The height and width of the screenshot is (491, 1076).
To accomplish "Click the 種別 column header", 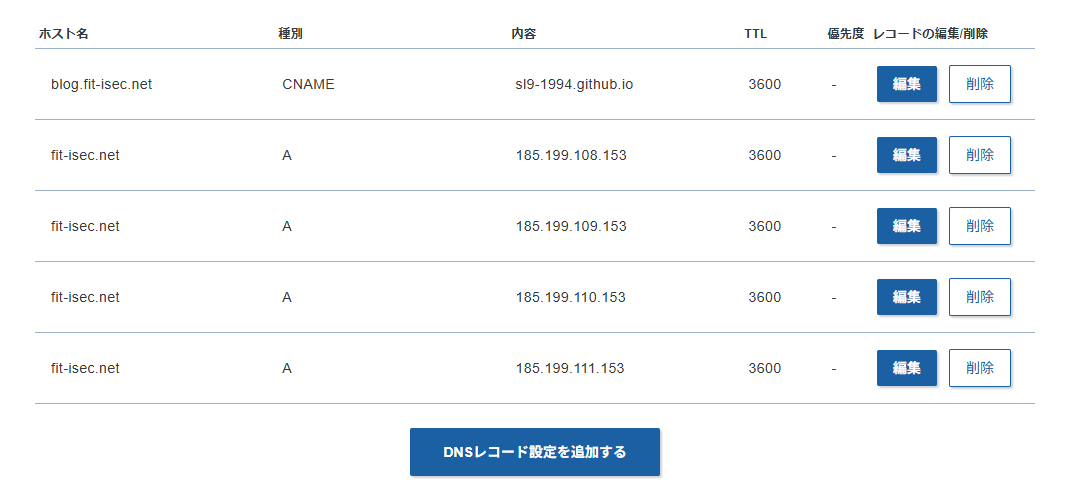I will pos(290,34).
